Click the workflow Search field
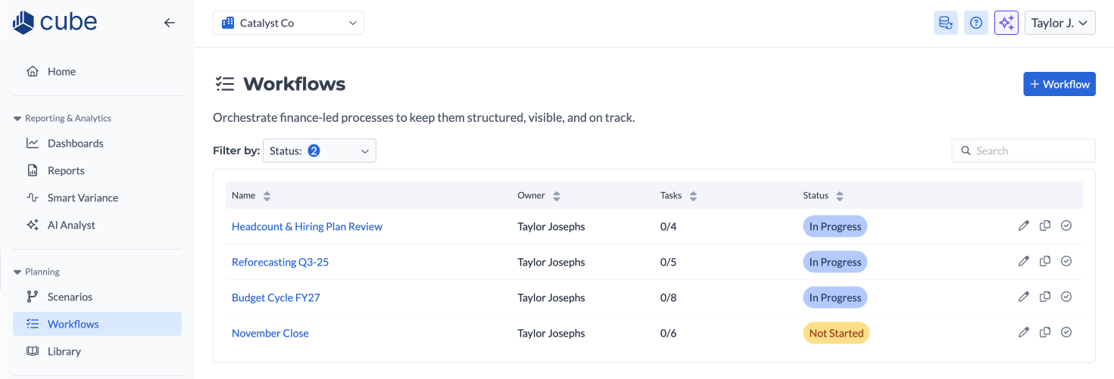1114x379 pixels. point(1024,151)
